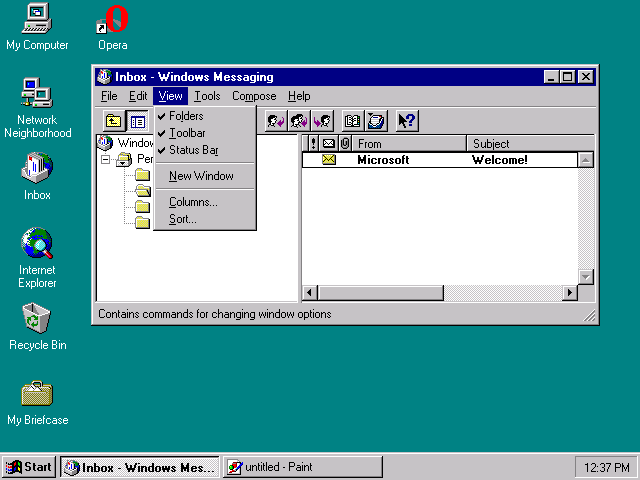Click the Up One Level folder toolbar icon
Viewport: 640px width, 480px height.
113,121
